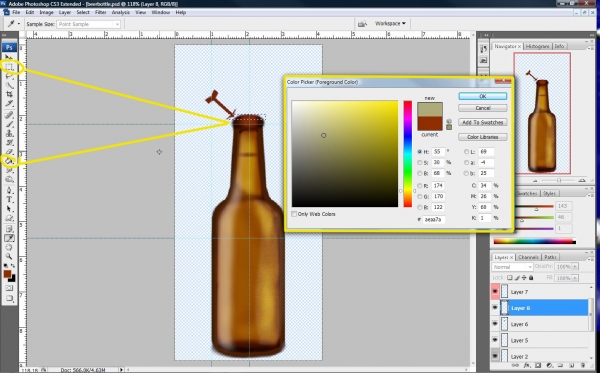Screen dimensions: 600x373
Task: Select the Slice tool
Action: [9, 103]
